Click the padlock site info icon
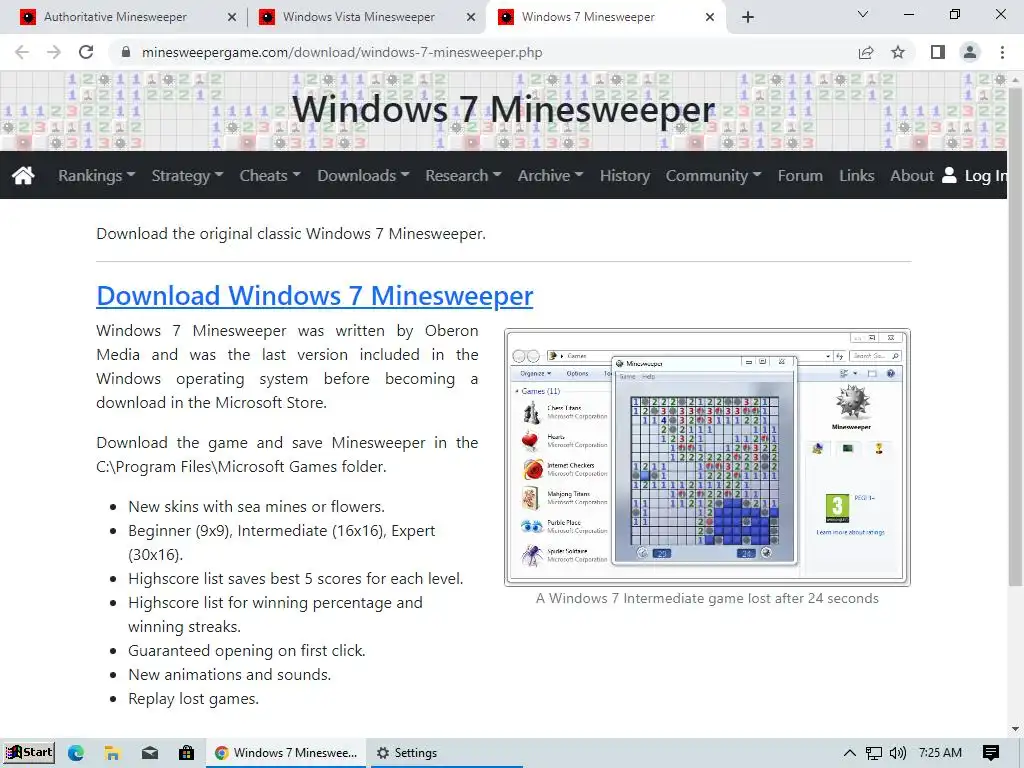The width and height of the screenshot is (1024, 768). 126,52
